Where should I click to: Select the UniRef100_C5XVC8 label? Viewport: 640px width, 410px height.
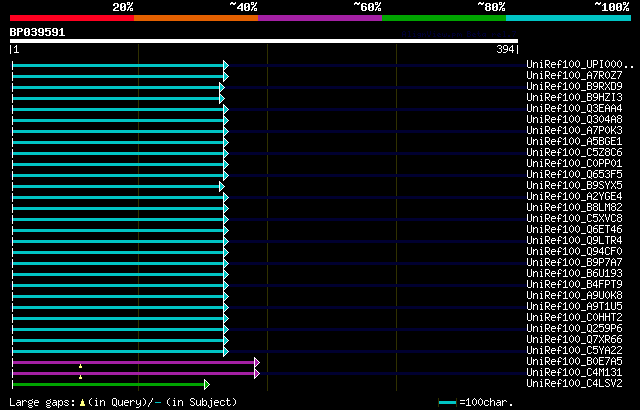[x=574, y=219]
